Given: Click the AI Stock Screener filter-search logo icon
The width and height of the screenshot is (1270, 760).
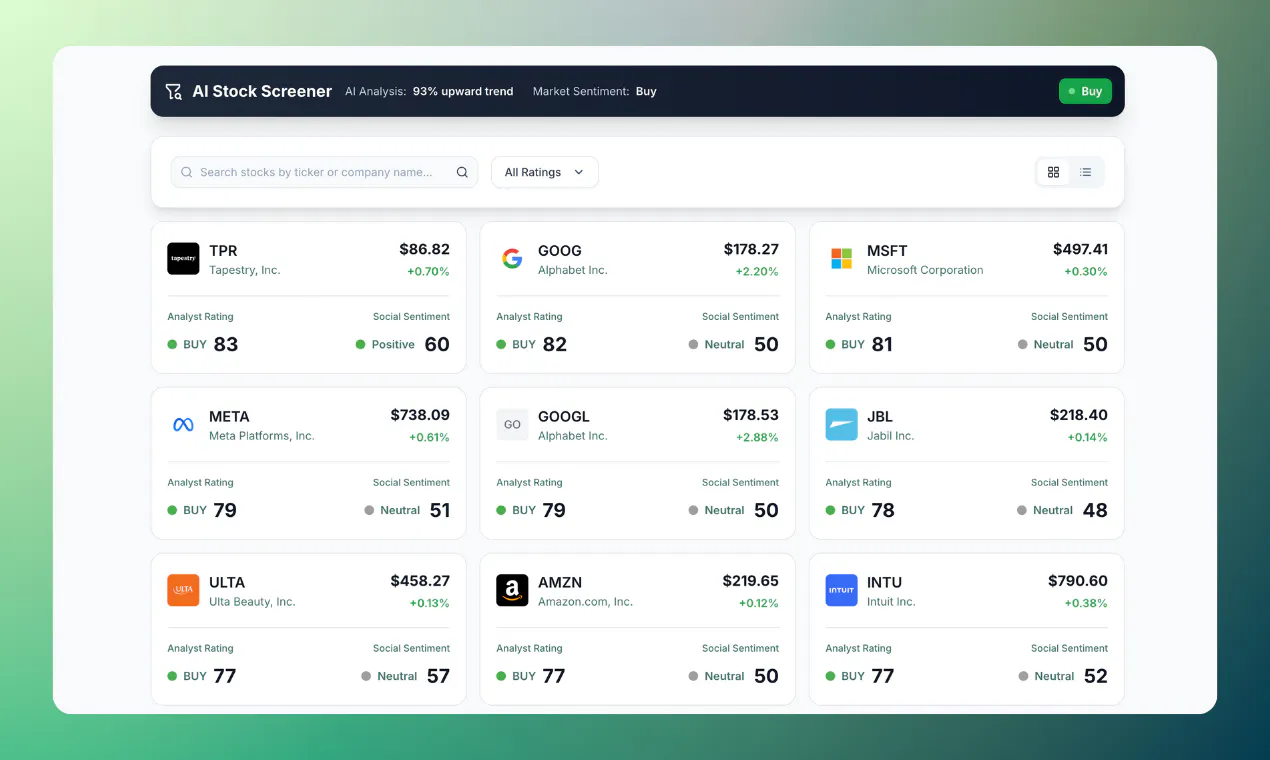Looking at the screenshot, I should click(173, 91).
